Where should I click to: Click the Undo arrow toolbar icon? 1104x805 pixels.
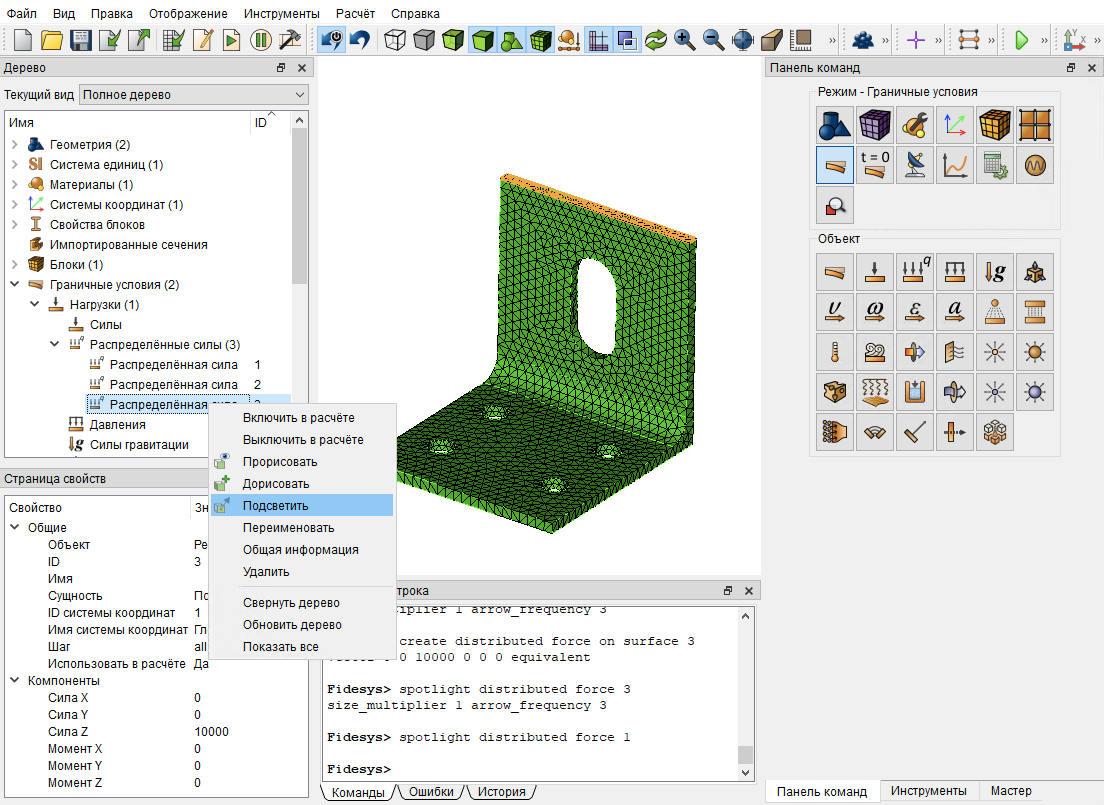pos(360,39)
